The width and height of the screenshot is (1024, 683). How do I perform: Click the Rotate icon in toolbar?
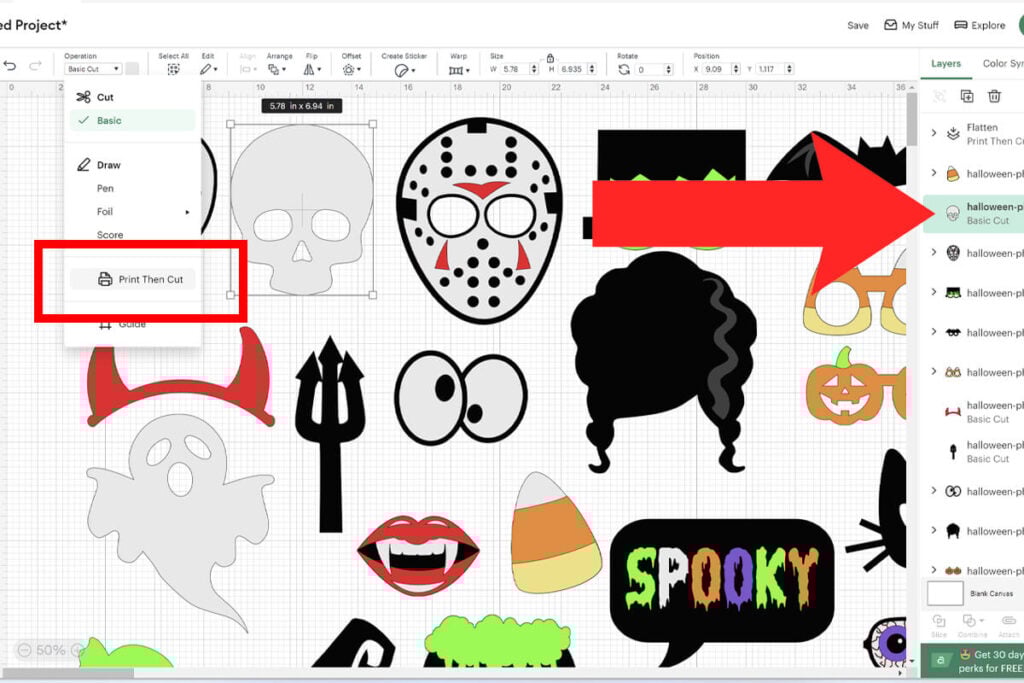(x=624, y=70)
